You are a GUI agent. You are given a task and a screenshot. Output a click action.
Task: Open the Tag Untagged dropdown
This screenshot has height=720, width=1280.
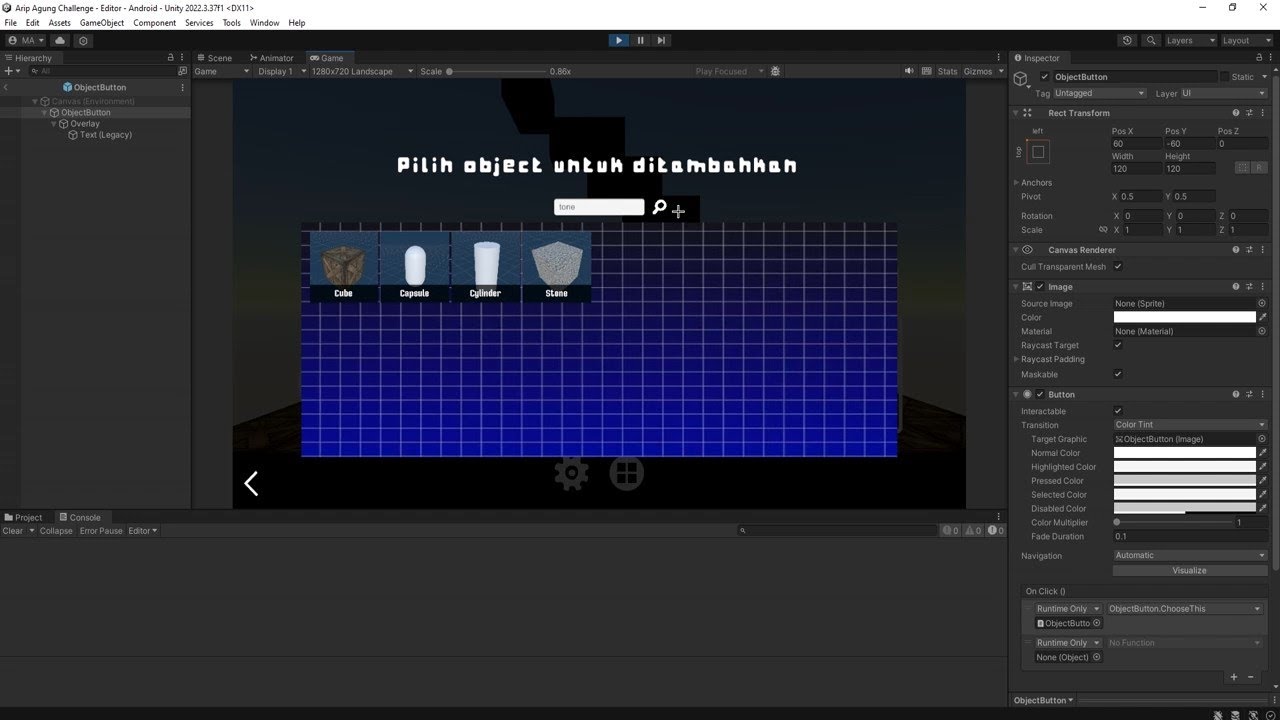point(1100,93)
